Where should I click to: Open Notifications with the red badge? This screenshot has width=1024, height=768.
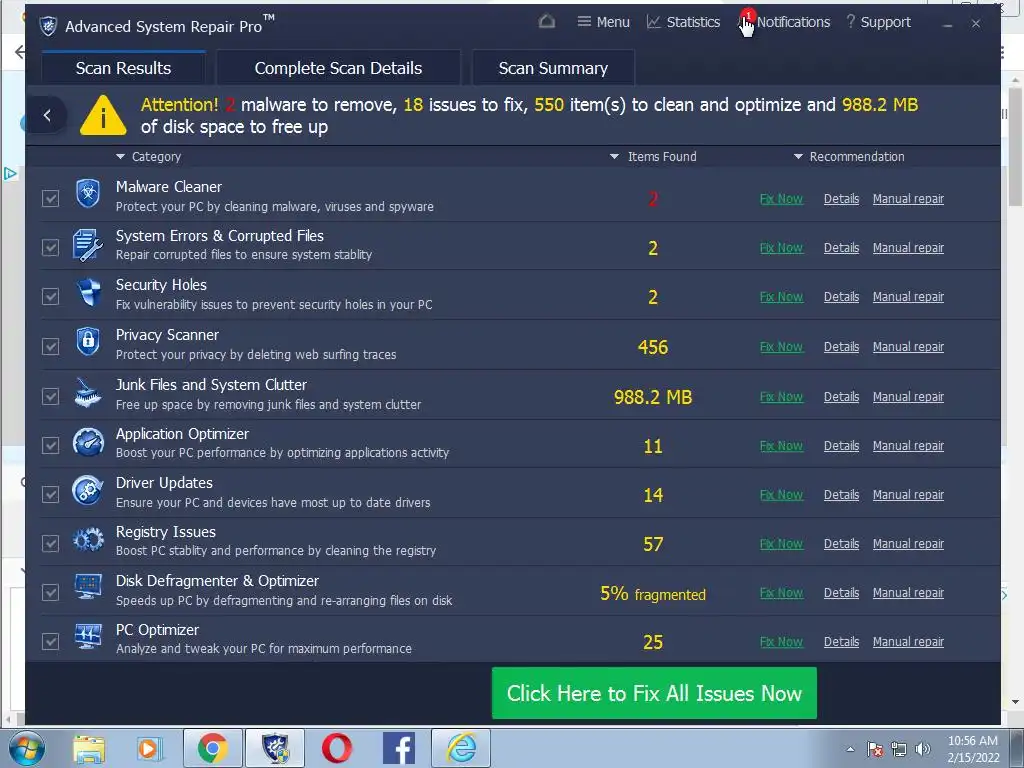784,22
